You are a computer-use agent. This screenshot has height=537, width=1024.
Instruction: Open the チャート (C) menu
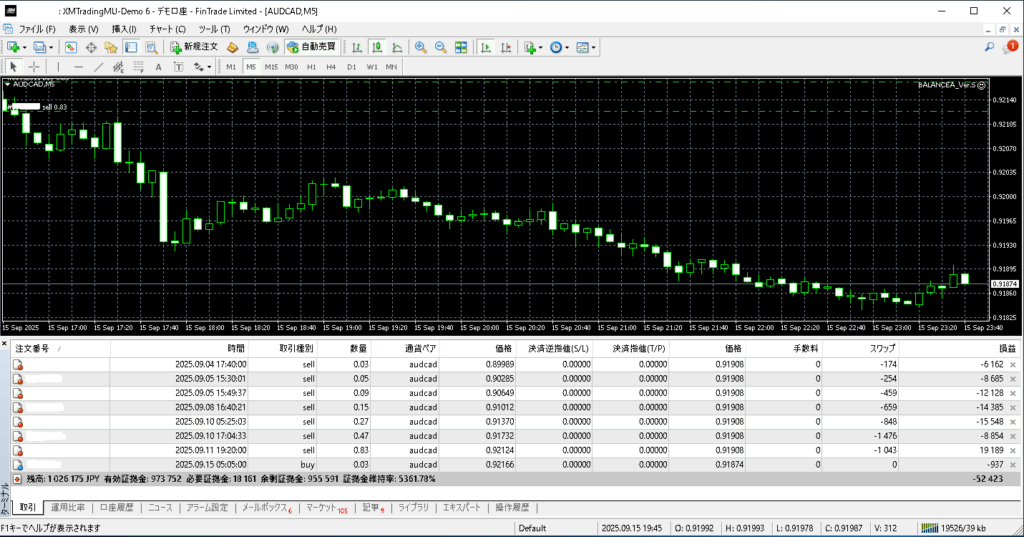[x=167, y=29]
